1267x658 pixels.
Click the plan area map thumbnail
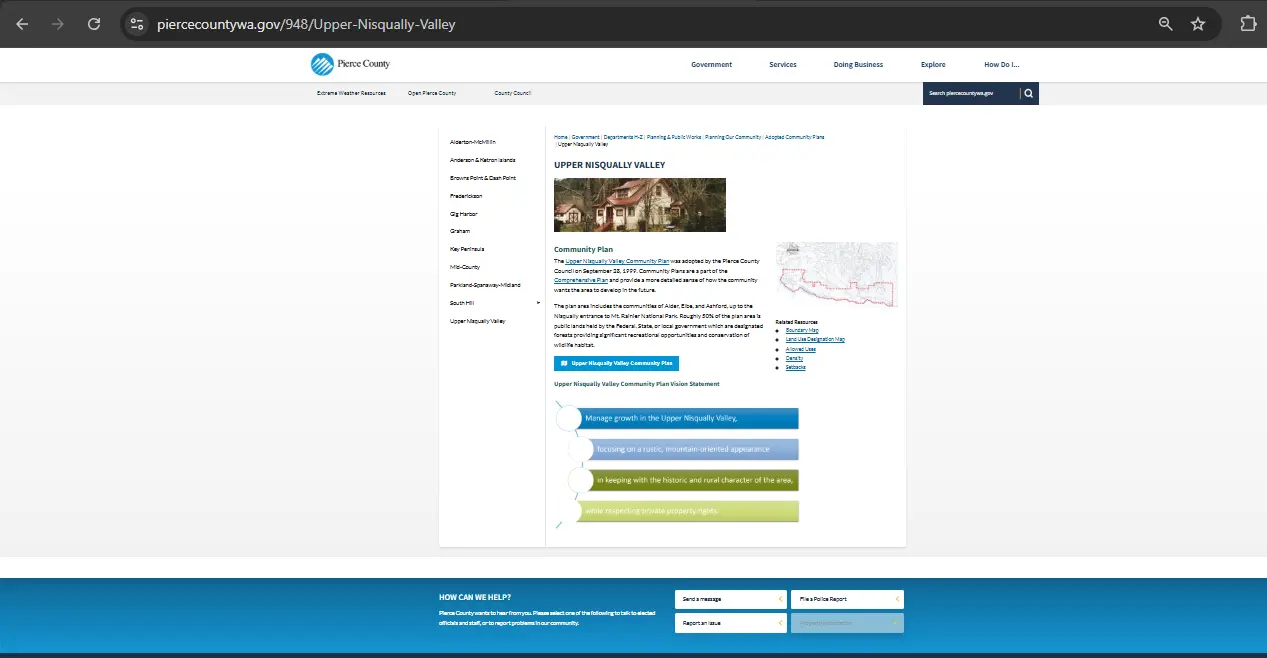coord(836,274)
